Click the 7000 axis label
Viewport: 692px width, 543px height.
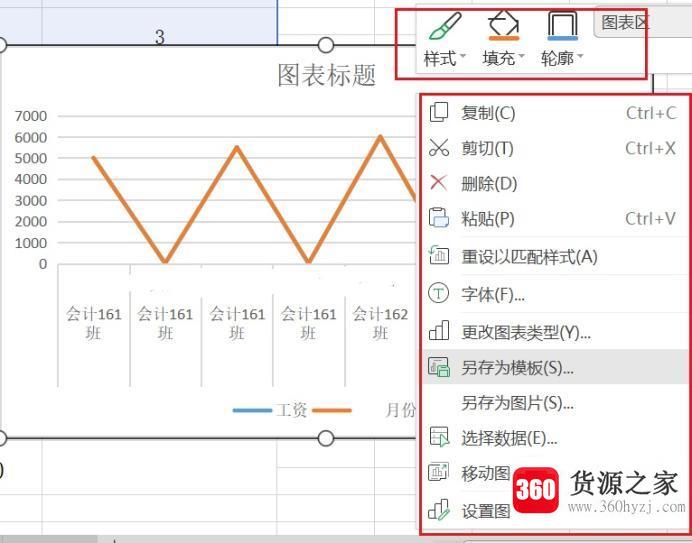coord(30,116)
